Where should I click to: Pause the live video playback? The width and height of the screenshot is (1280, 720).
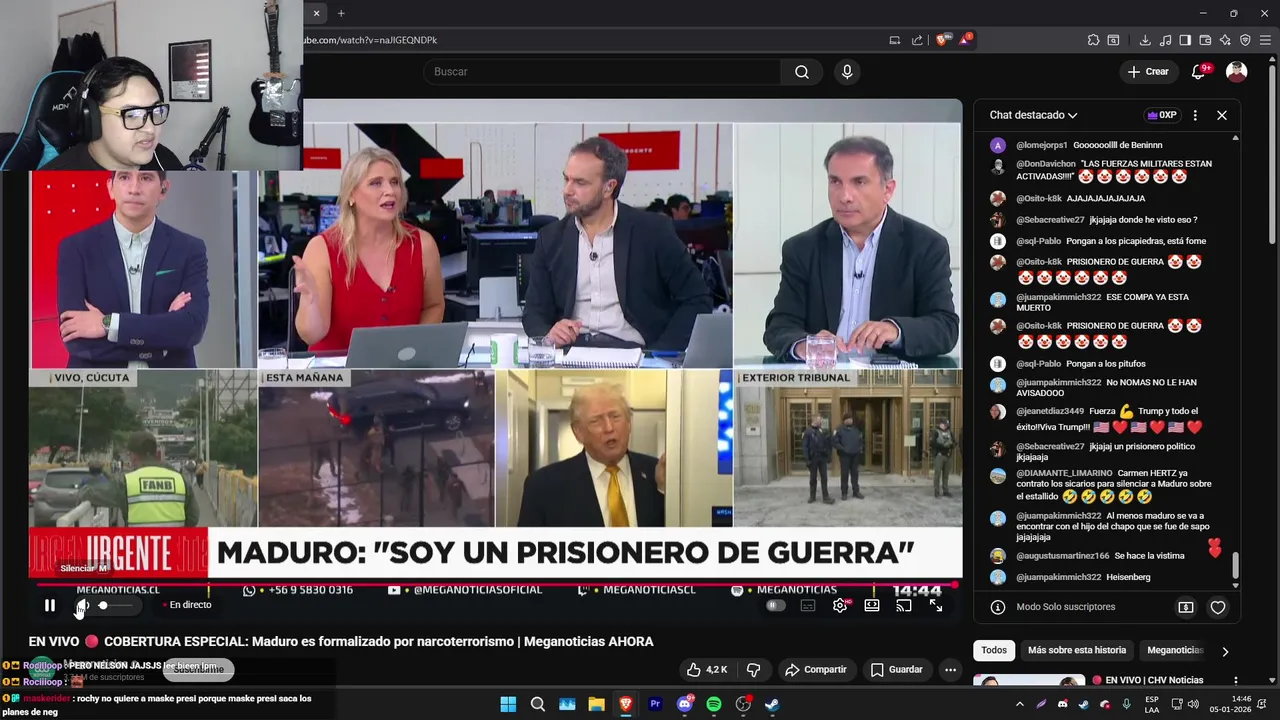pyautogui.click(x=49, y=605)
